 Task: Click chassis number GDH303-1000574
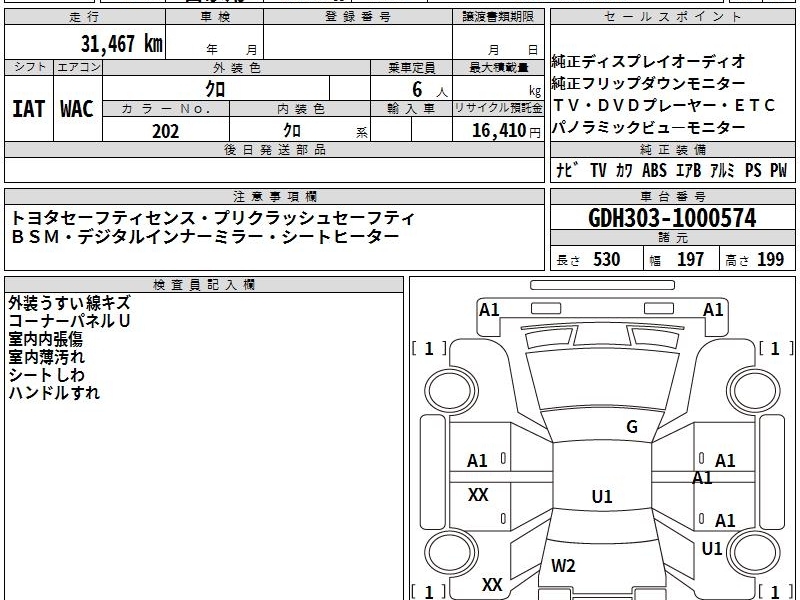click(x=672, y=218)
